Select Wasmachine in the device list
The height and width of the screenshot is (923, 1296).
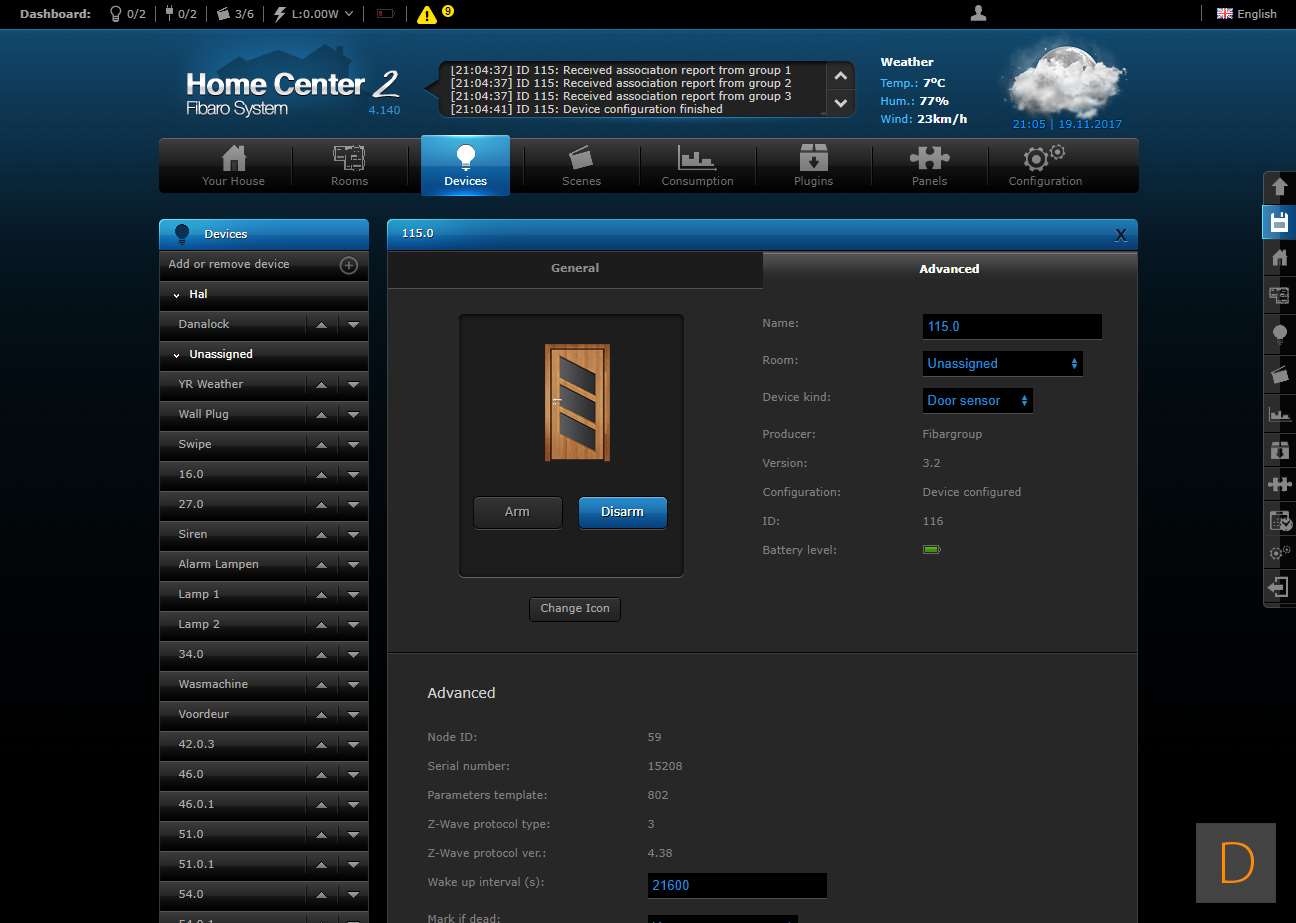pyautogui.click(x=213, y=684)
